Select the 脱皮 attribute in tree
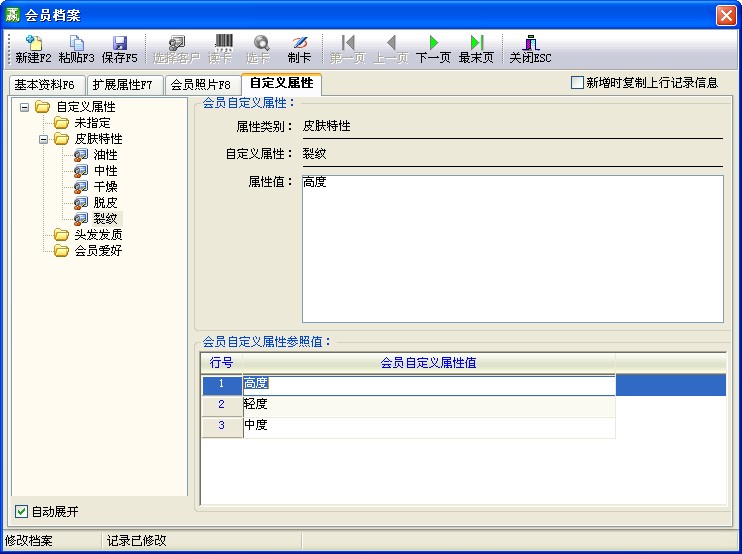742x554 pixels. (x=105, y=202)
